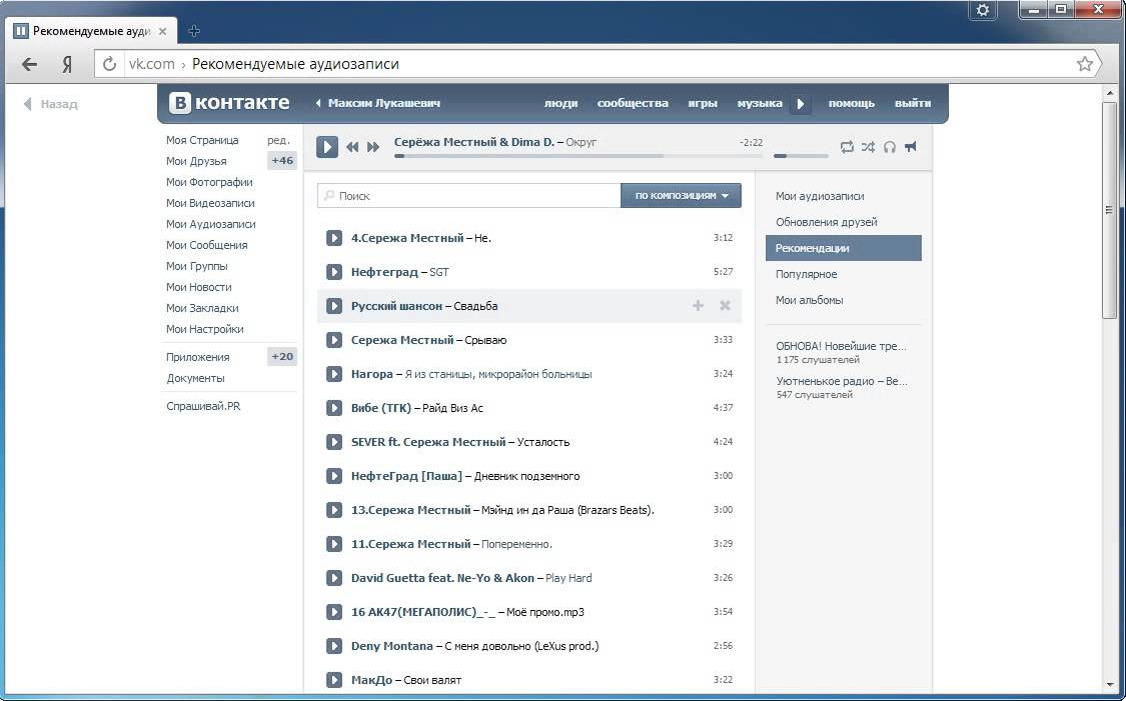Play SEVER ft. Сережа Местный – Усталость

[x=334, y=442]
